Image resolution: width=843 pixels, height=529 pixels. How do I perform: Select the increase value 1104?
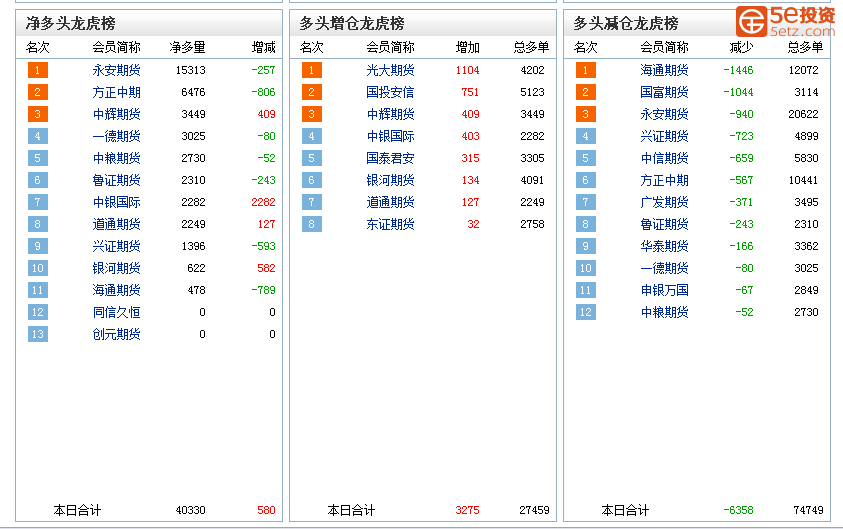[x=467, y=70]
